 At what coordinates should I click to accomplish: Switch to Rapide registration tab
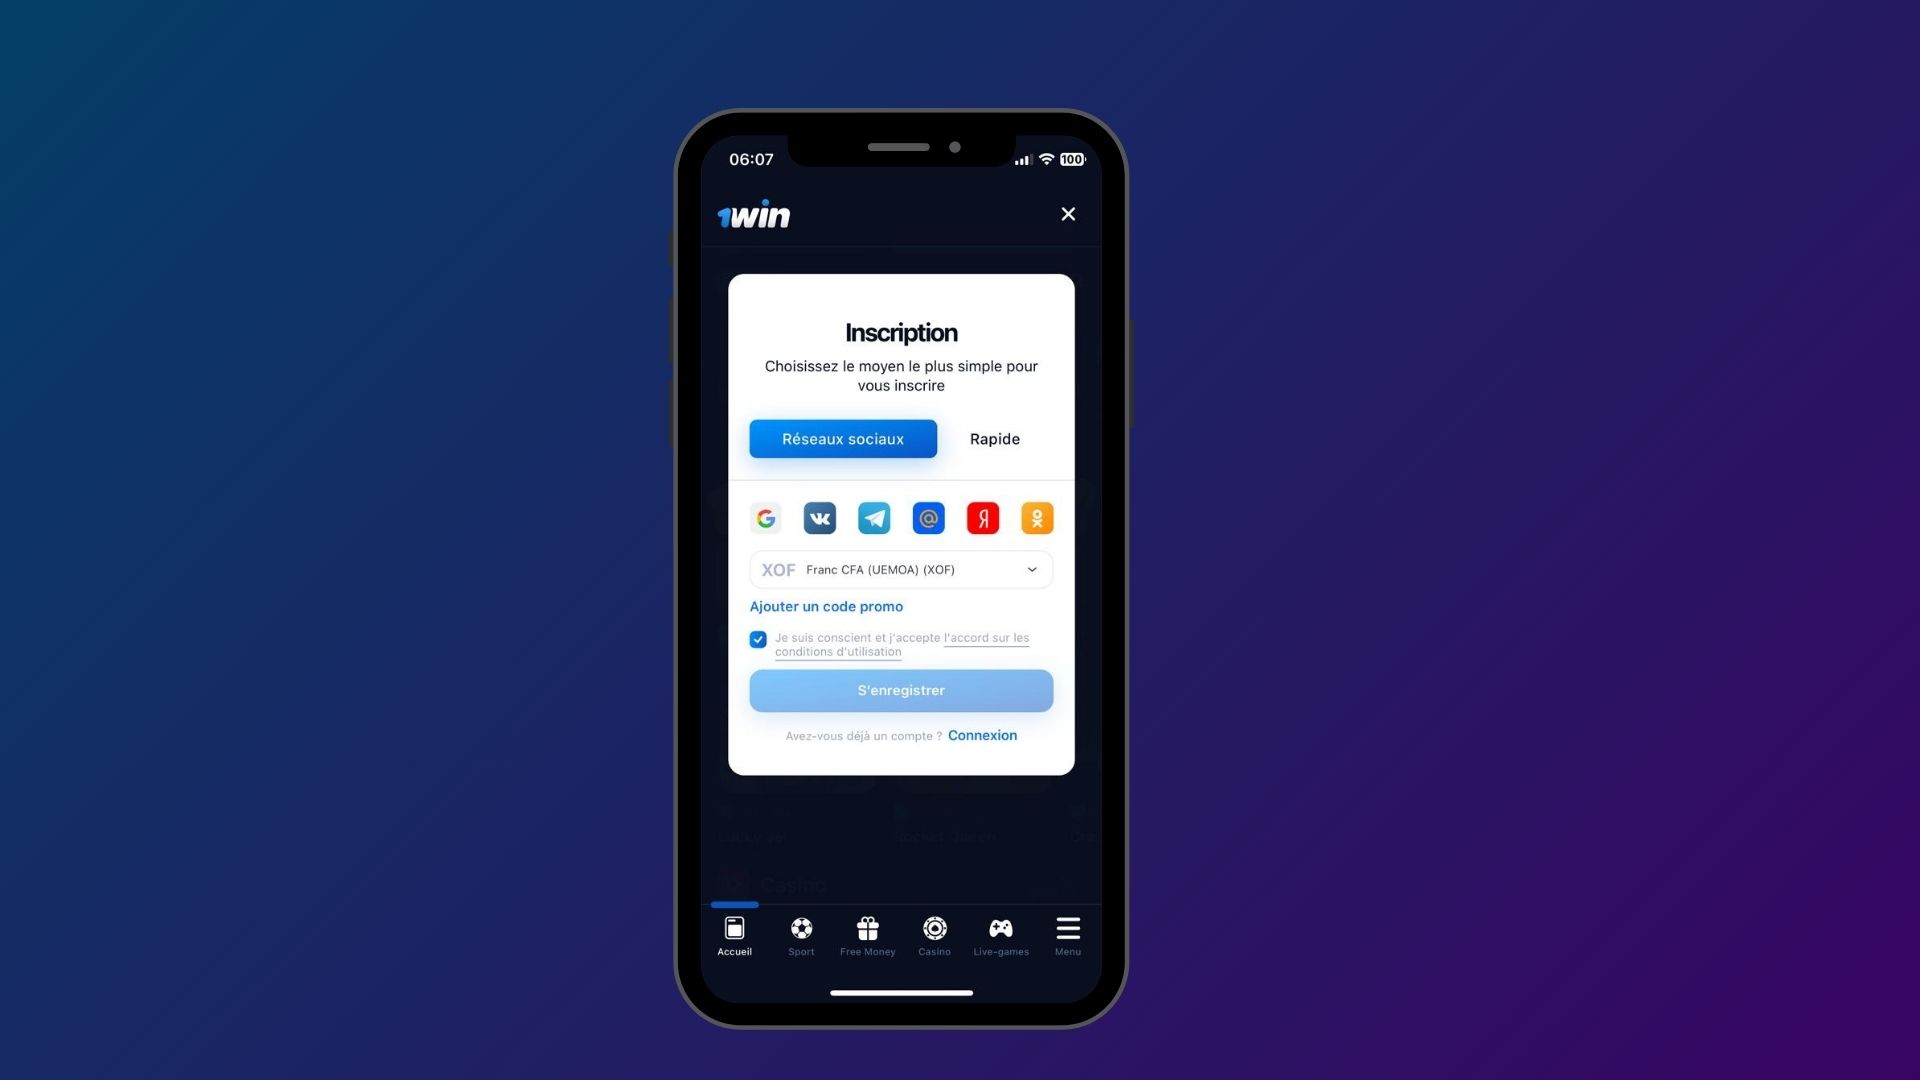click(994, 438)
